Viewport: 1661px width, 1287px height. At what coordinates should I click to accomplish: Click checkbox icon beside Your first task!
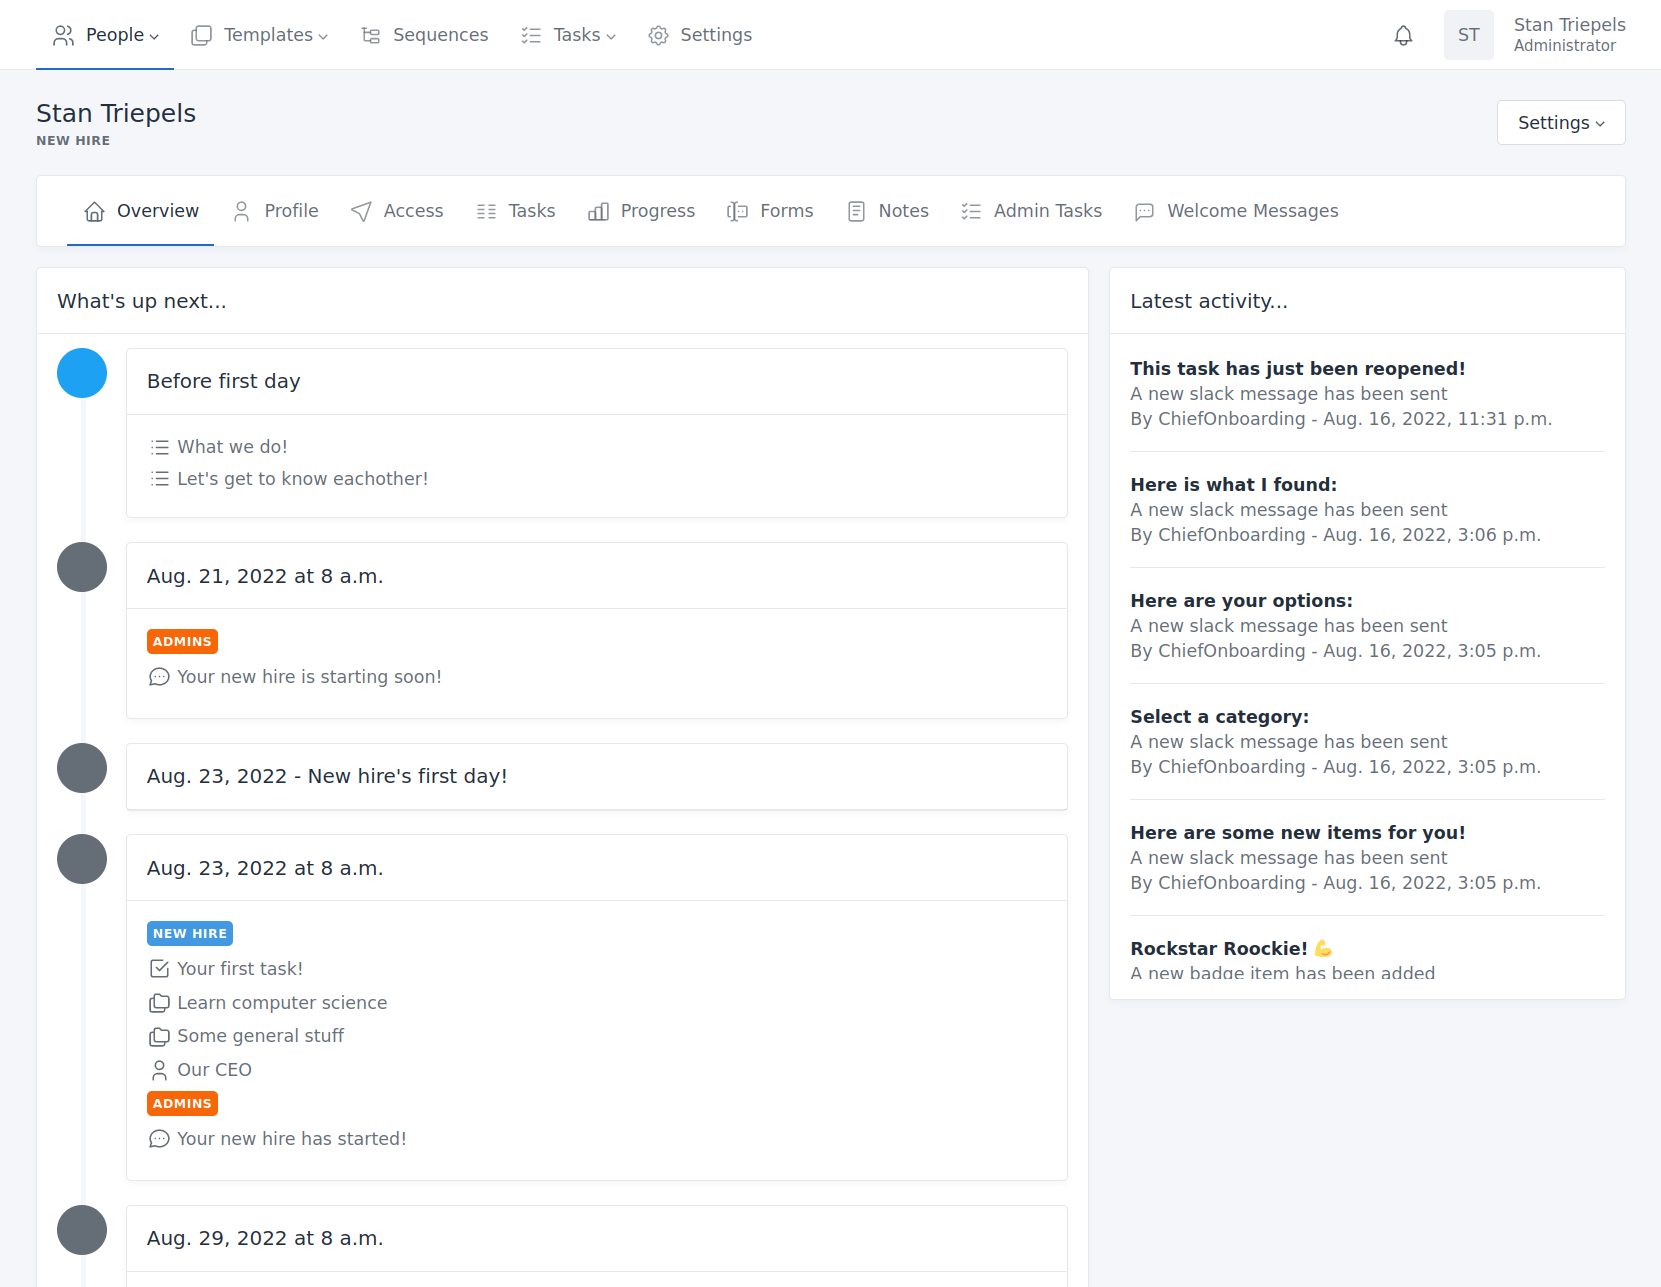159,969
